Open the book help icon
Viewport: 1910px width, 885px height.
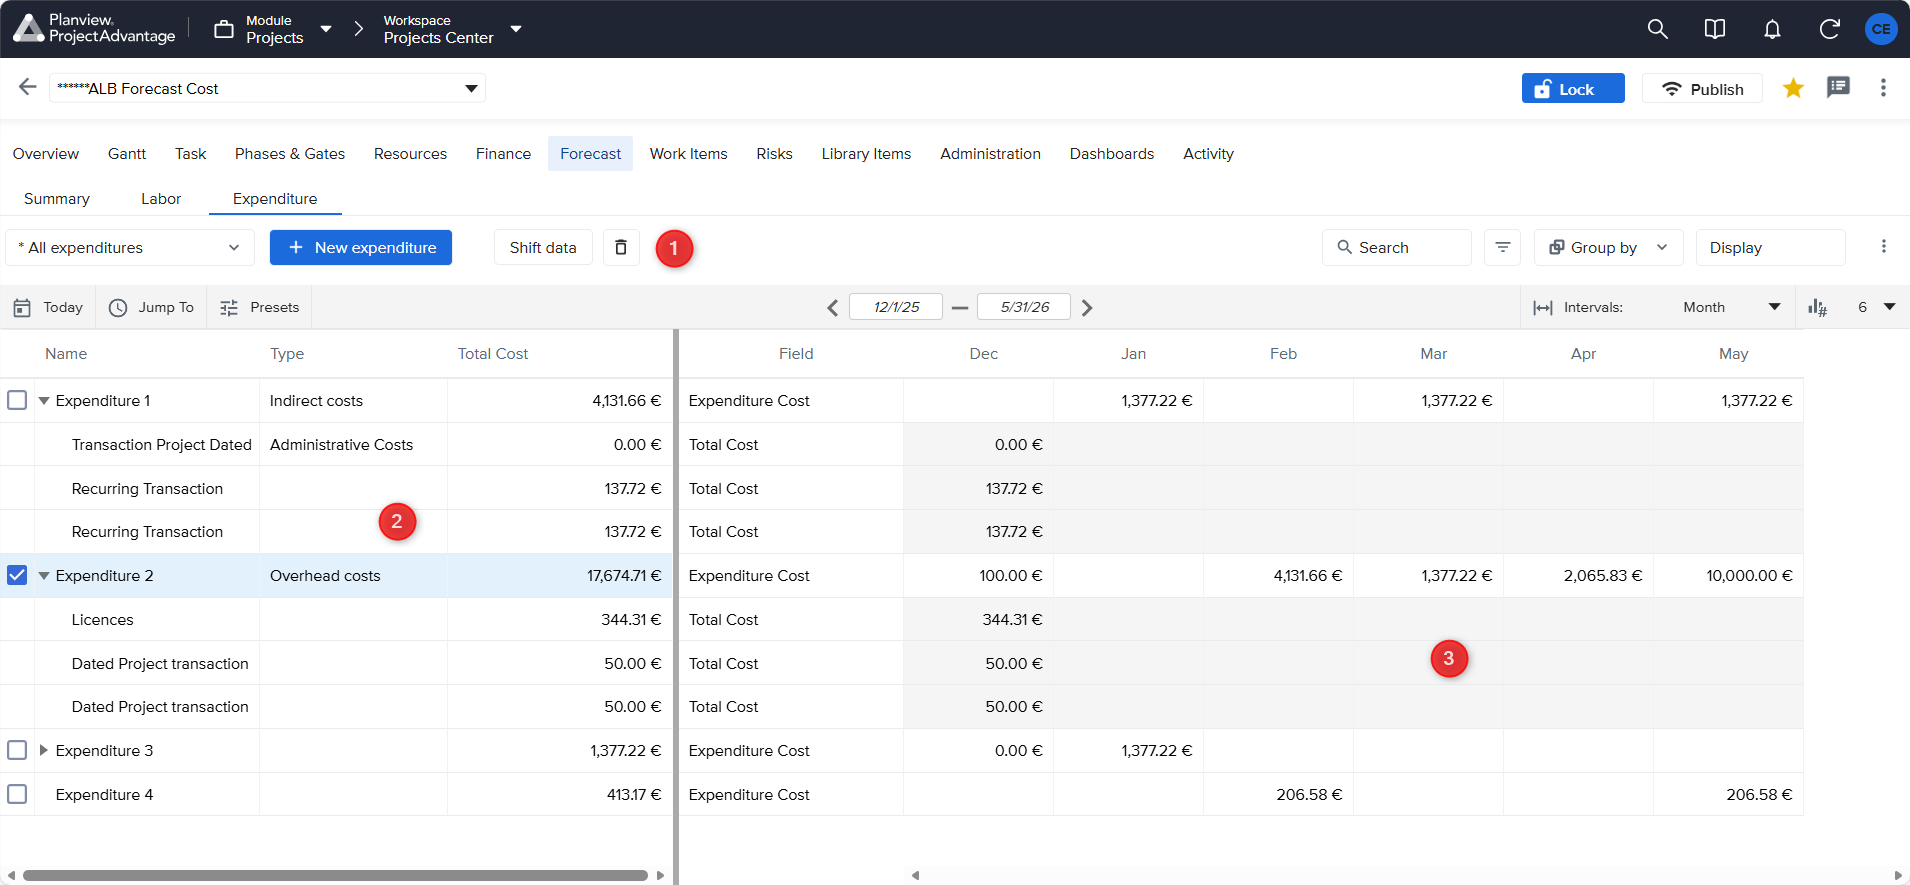pyautogui.click(x=1714, y=29)
